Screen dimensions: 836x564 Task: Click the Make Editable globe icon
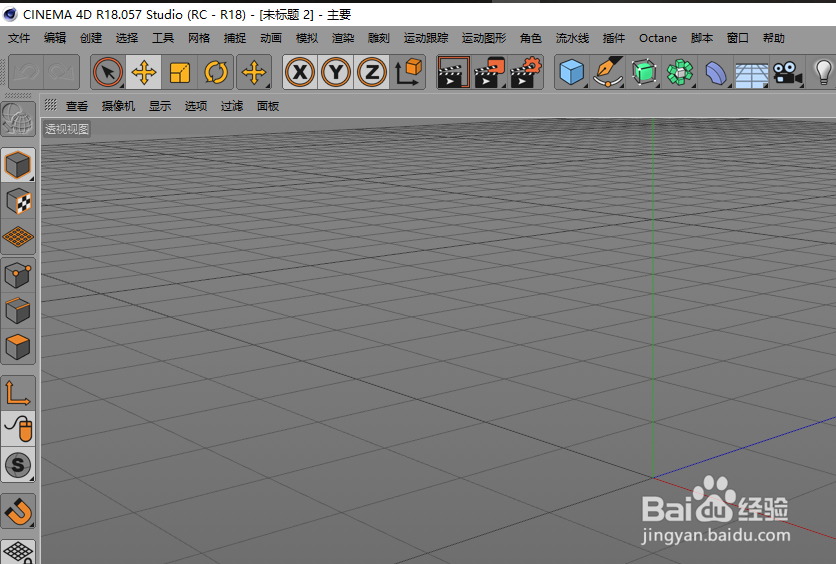click(18, 119)
